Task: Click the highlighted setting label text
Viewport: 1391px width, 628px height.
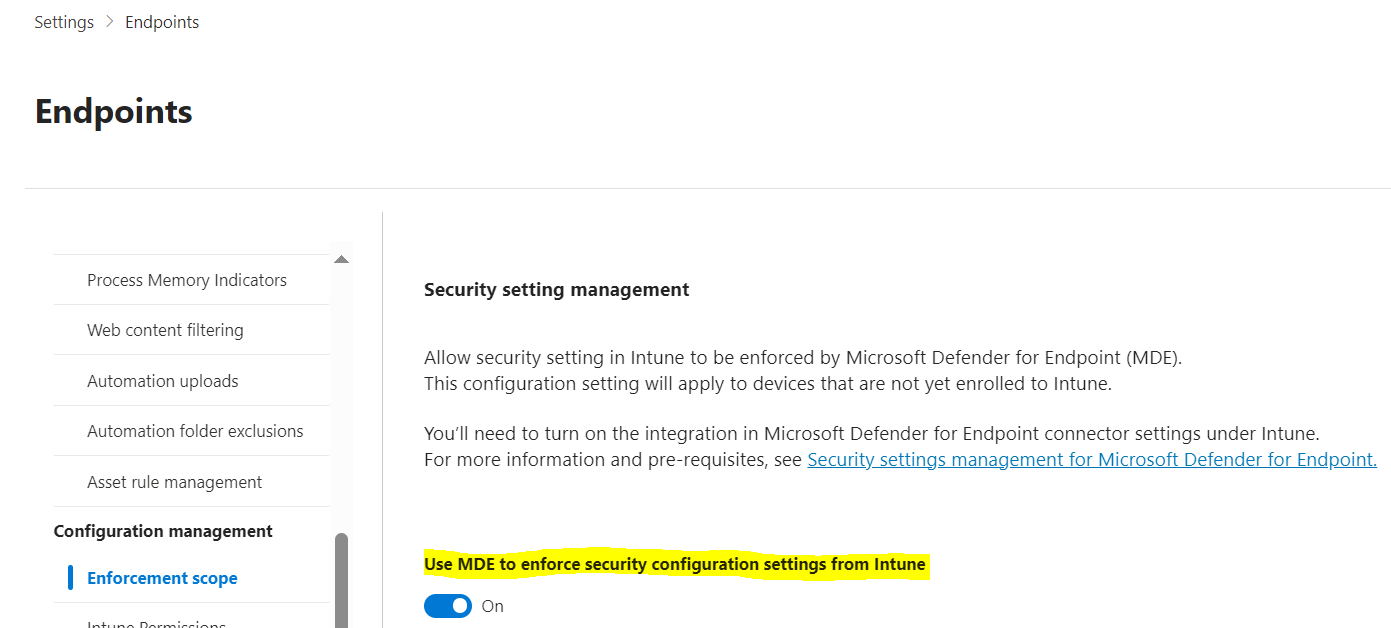Action: pyautogui.click(x=675, y=563)
